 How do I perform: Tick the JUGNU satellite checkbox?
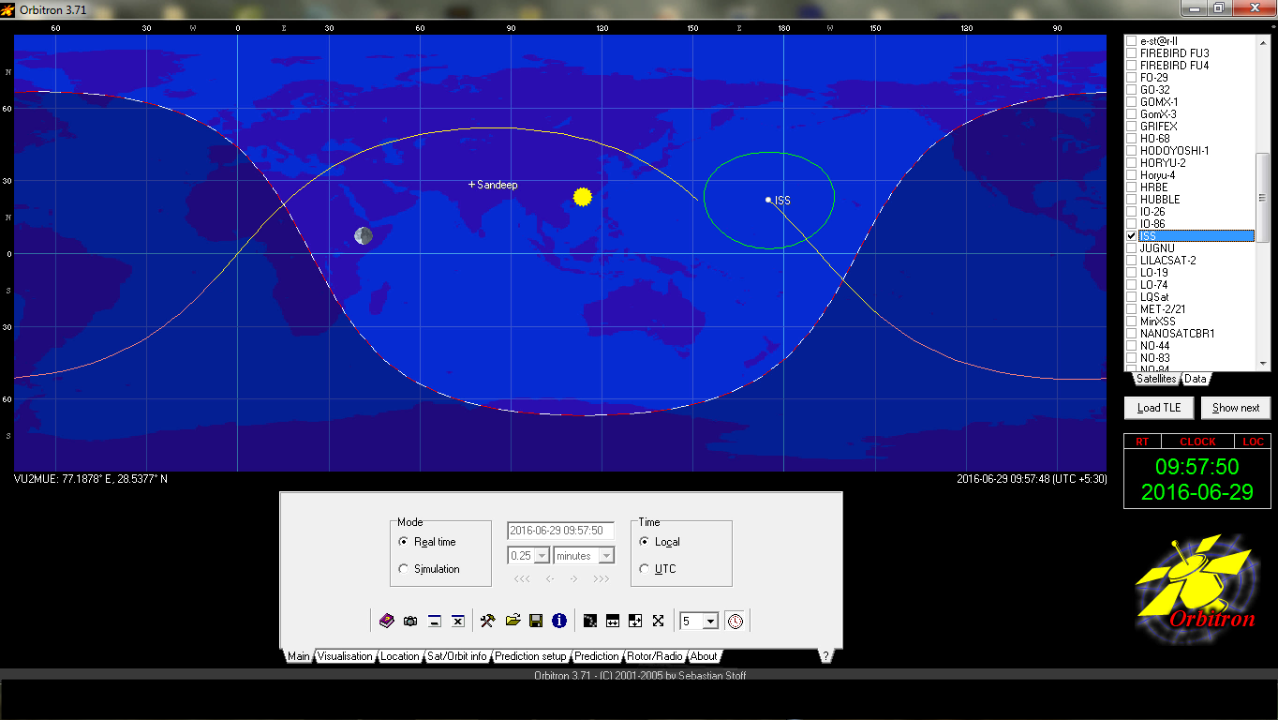[x=1131, y=248]
